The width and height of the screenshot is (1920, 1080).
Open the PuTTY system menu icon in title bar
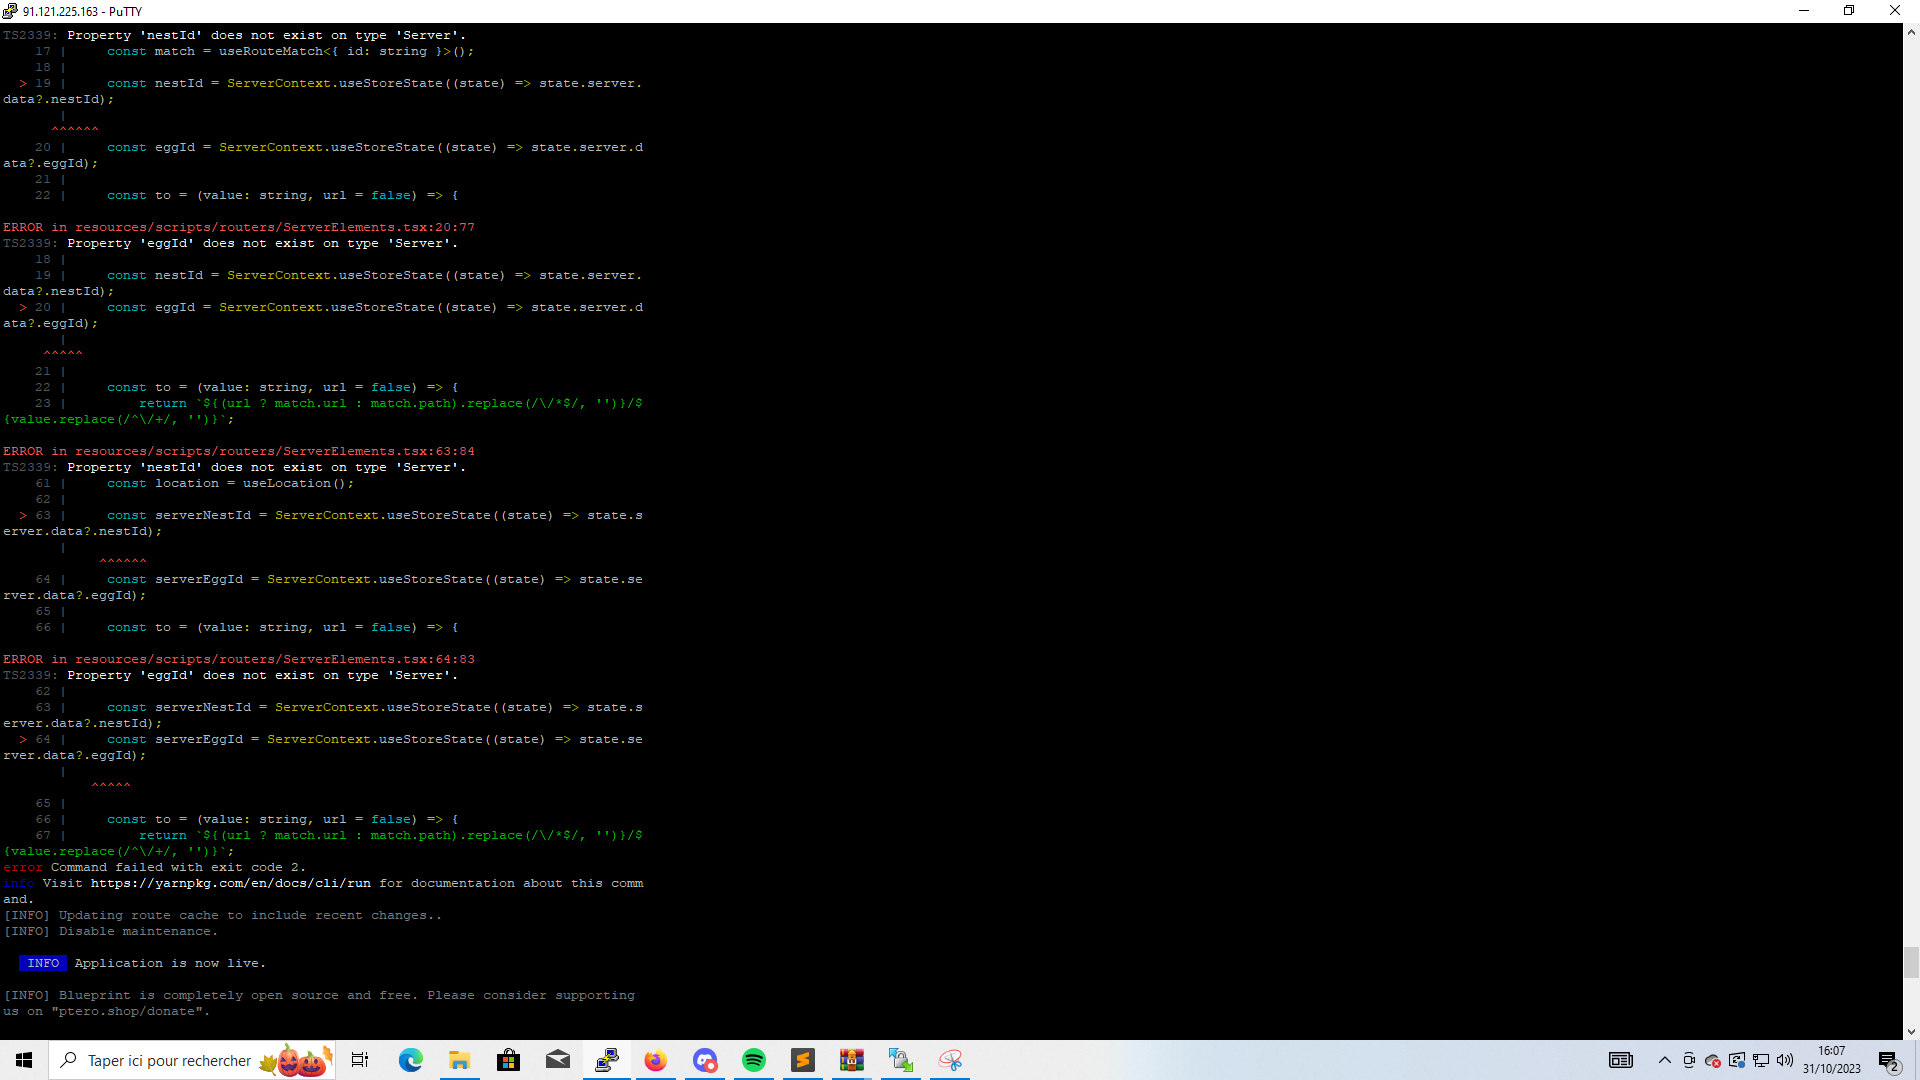tap(10, 11)
